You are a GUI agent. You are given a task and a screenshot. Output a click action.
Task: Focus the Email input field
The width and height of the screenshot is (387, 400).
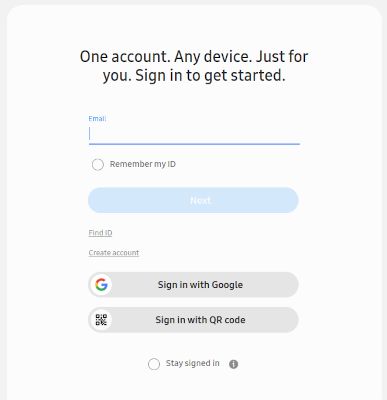point(194,134)
